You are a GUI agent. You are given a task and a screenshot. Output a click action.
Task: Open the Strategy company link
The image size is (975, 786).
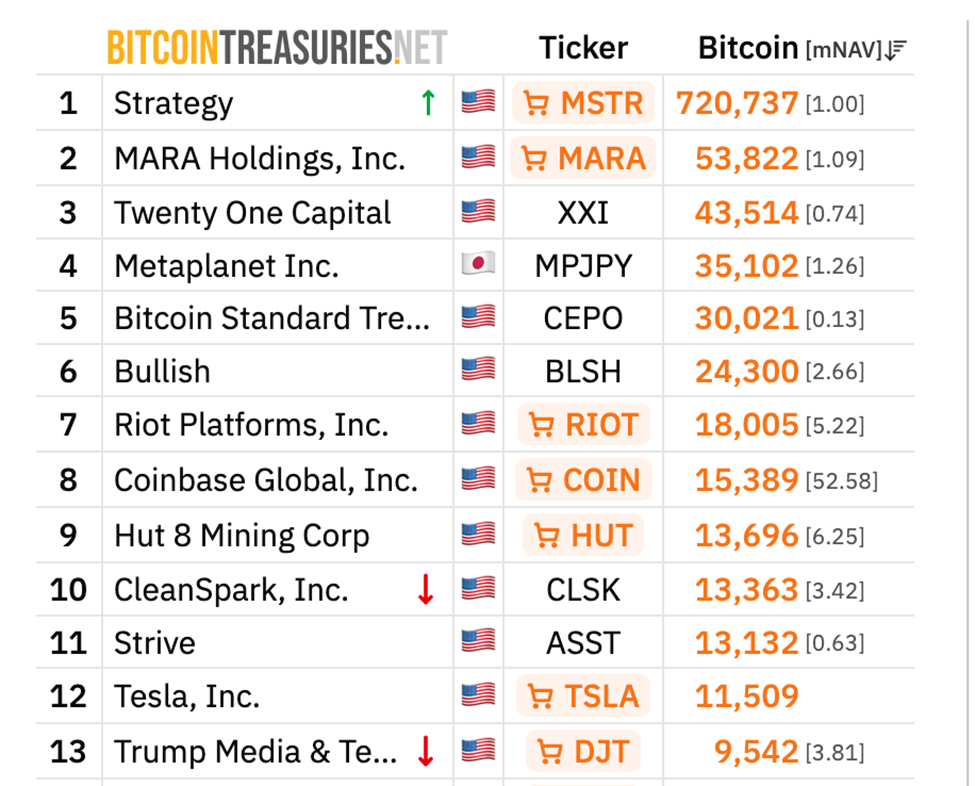pos(173,103)
